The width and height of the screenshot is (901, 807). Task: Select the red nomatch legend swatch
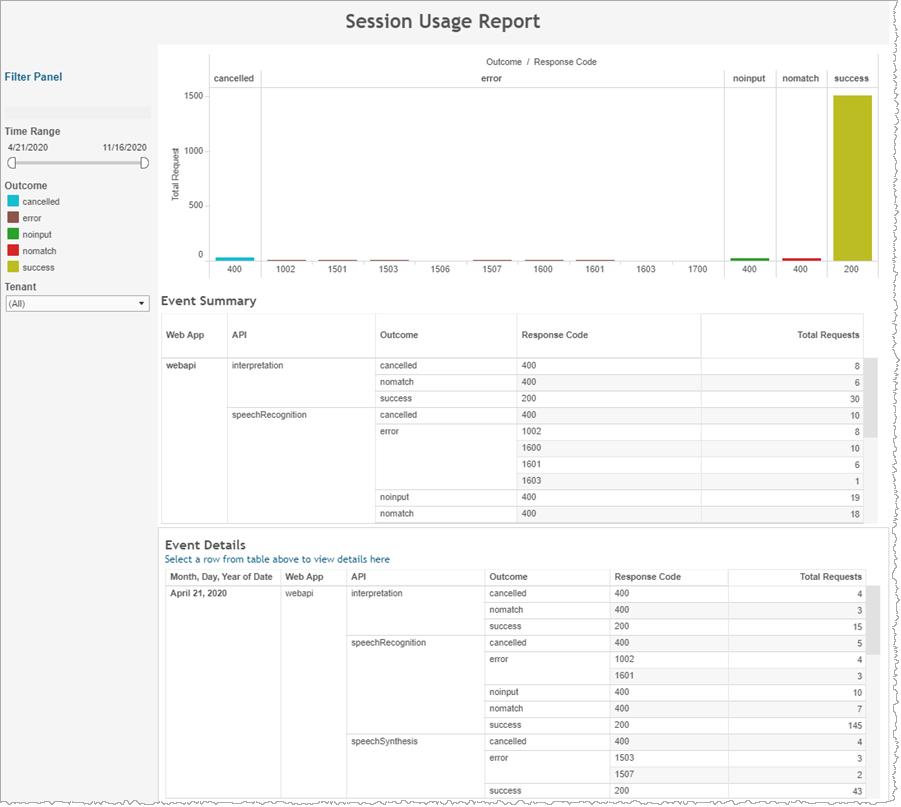(13, 251)
